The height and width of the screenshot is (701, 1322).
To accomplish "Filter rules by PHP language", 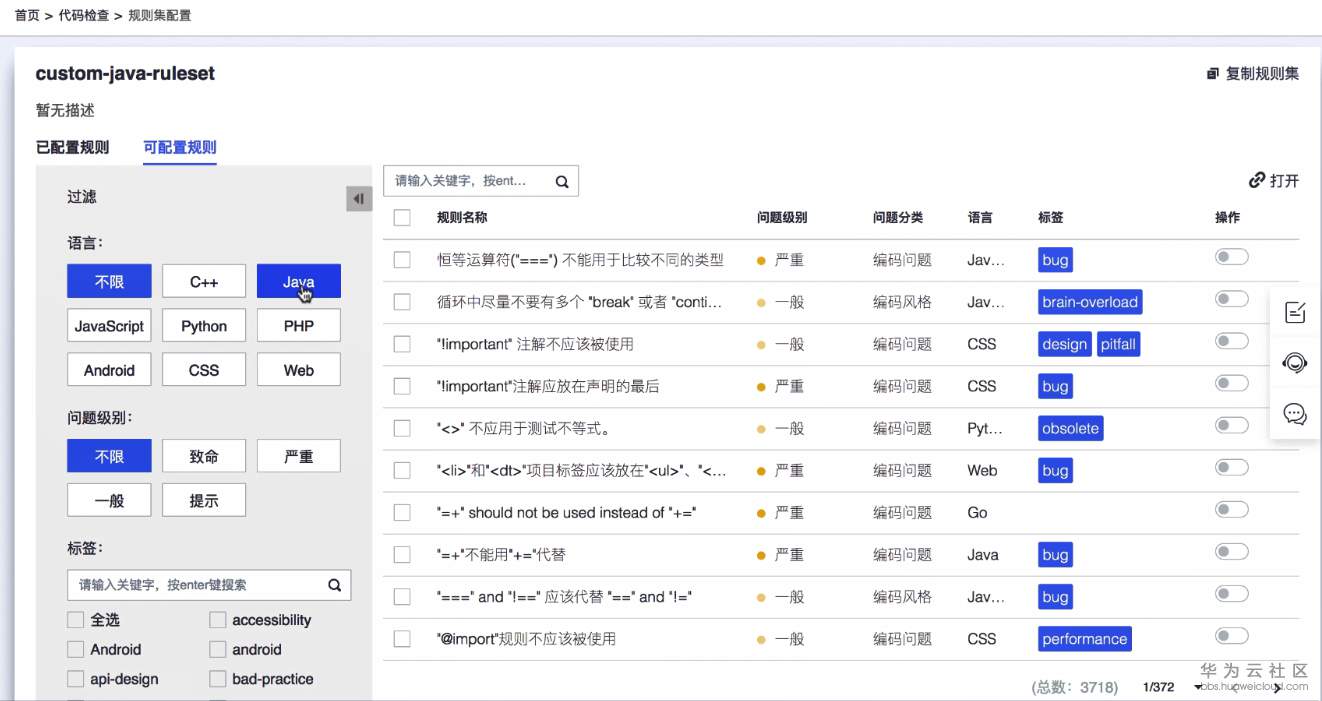I will coord(299,326).
